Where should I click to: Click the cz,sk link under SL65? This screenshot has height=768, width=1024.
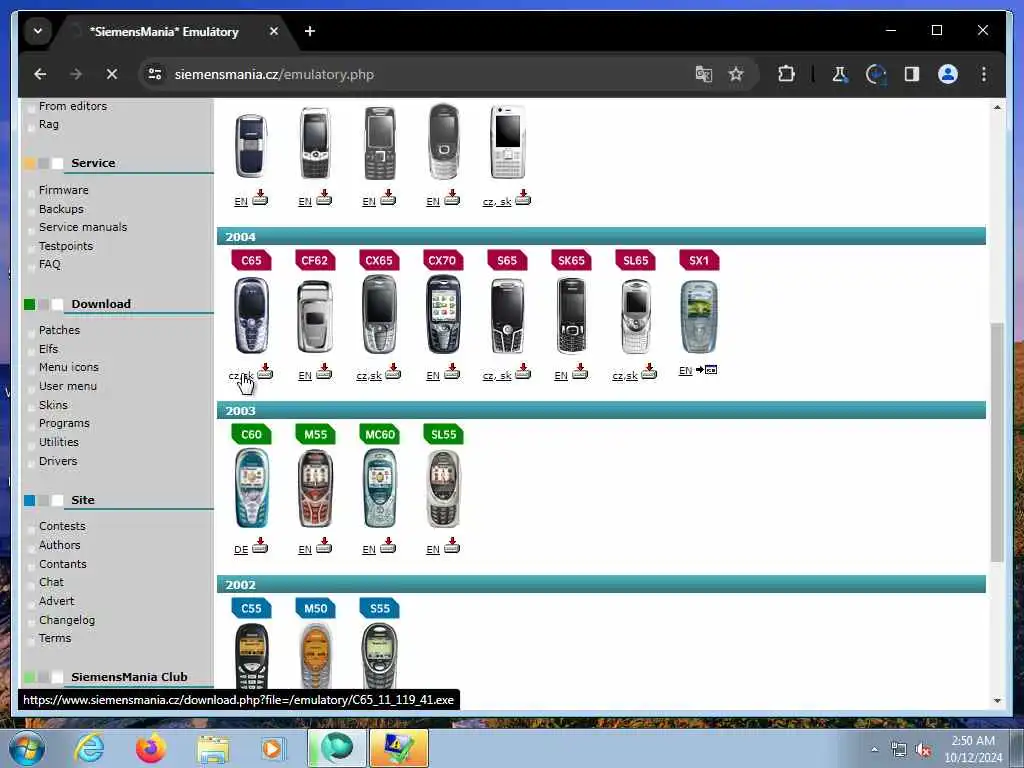point(625,376)
